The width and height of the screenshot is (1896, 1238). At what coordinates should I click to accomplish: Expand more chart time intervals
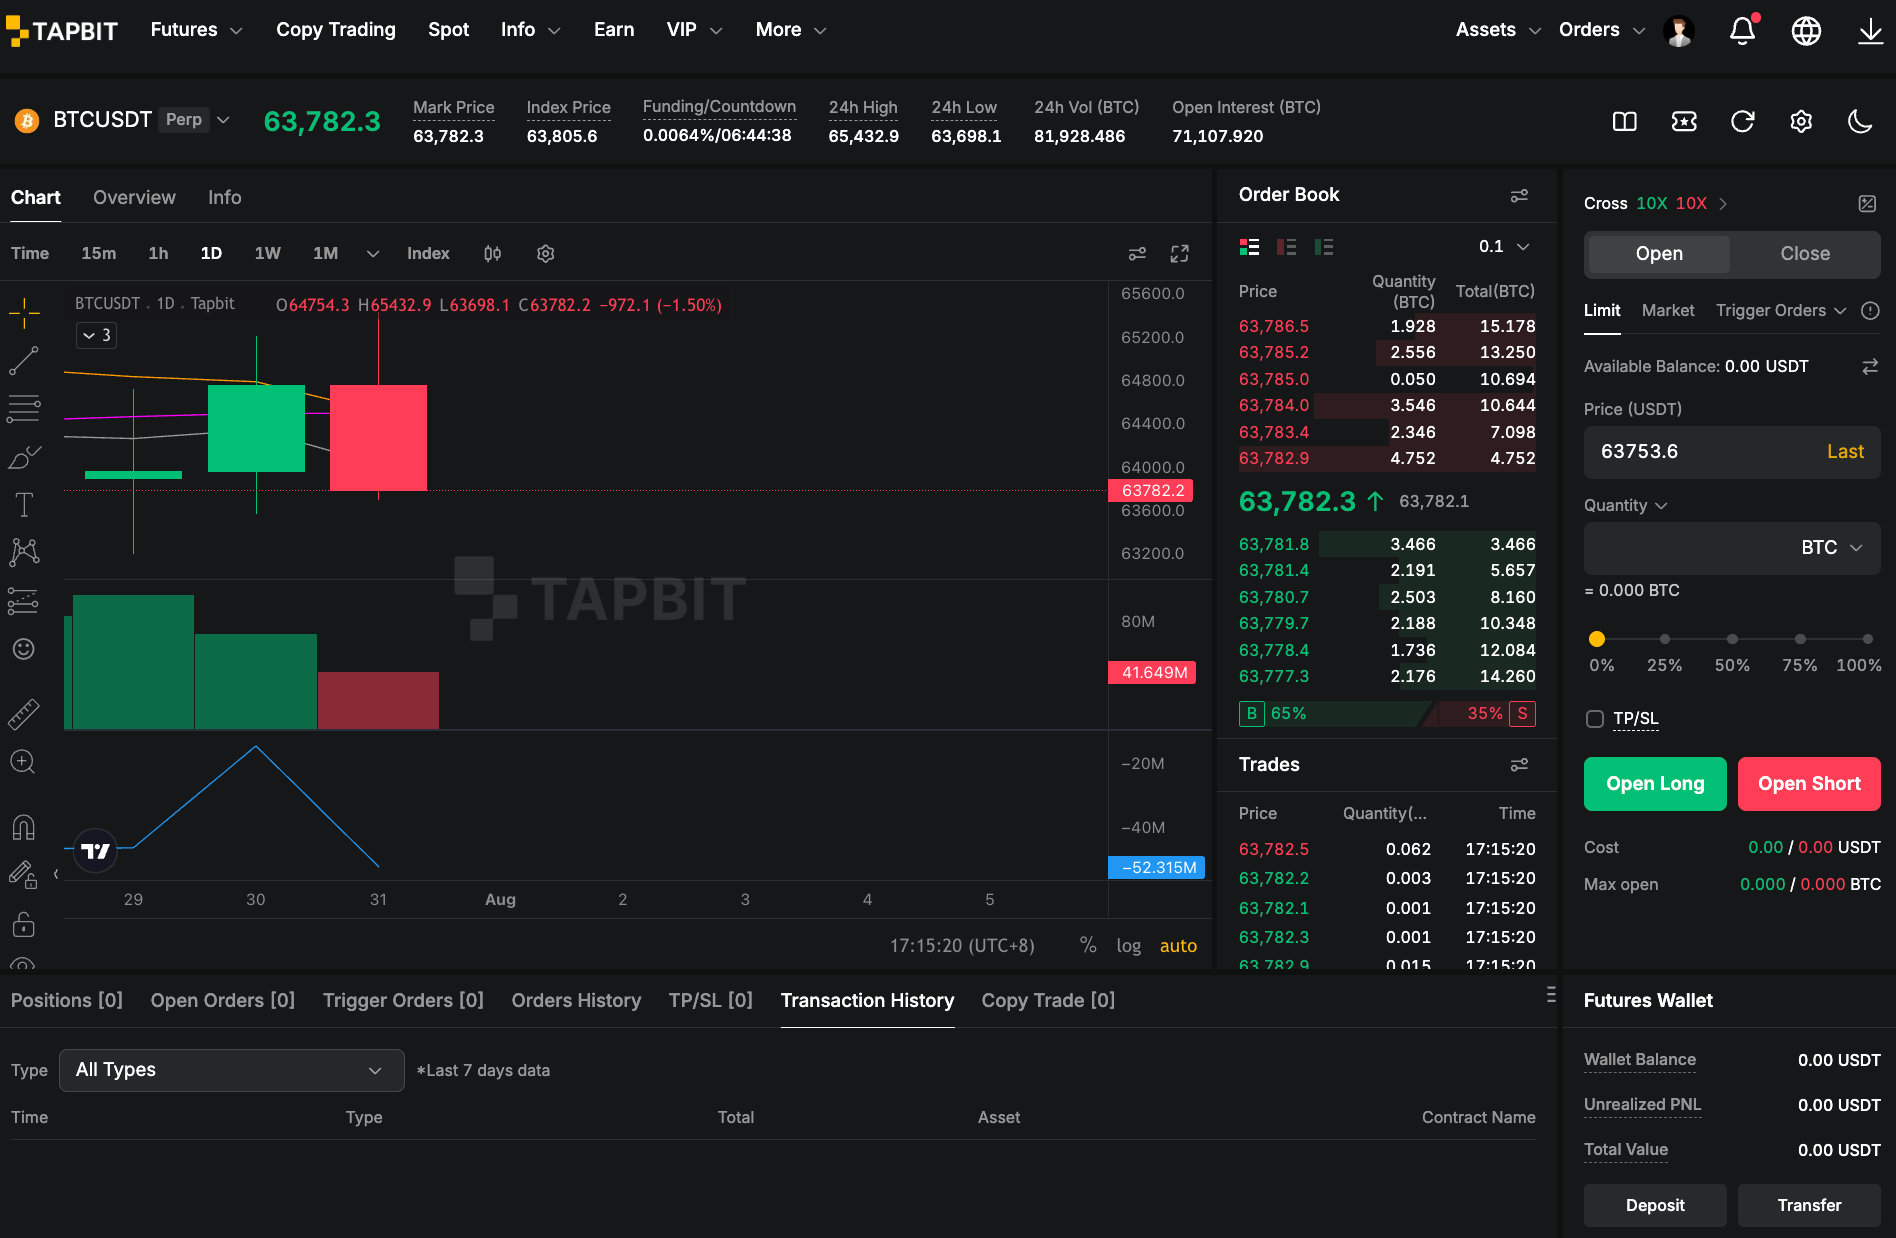pyautogui.click(x=373, y=254)
